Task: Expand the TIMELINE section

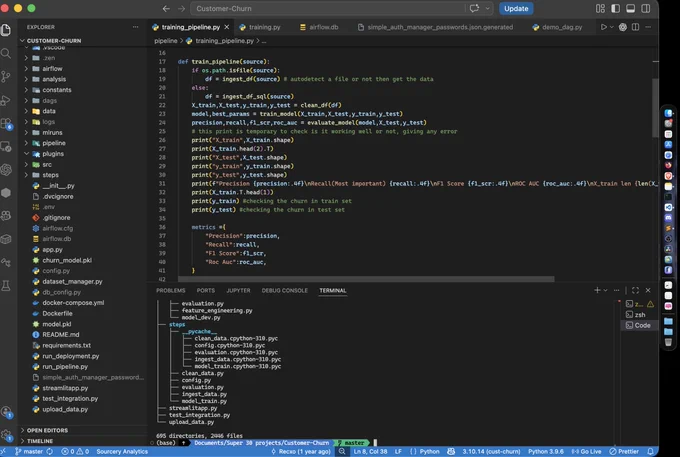Action: click(x=40, y=441)
